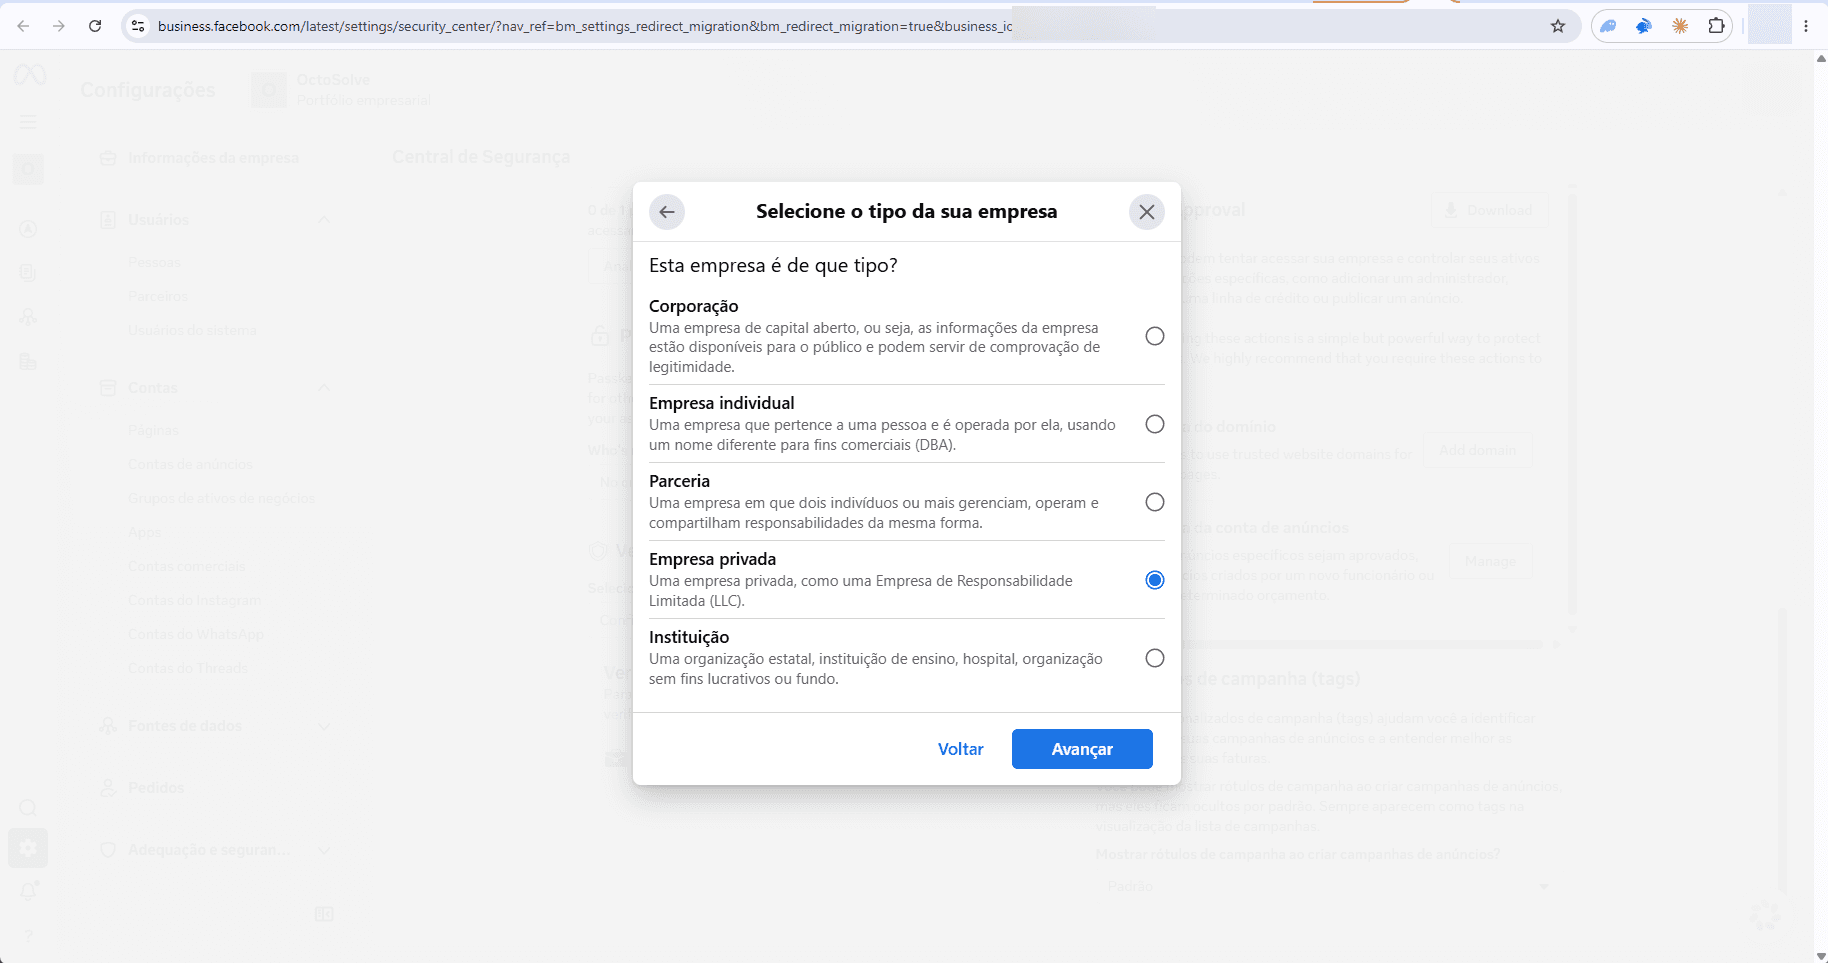The image size is (1828, 963).
Task: Click the Empresa individual heading text
Action: (721, 403)
